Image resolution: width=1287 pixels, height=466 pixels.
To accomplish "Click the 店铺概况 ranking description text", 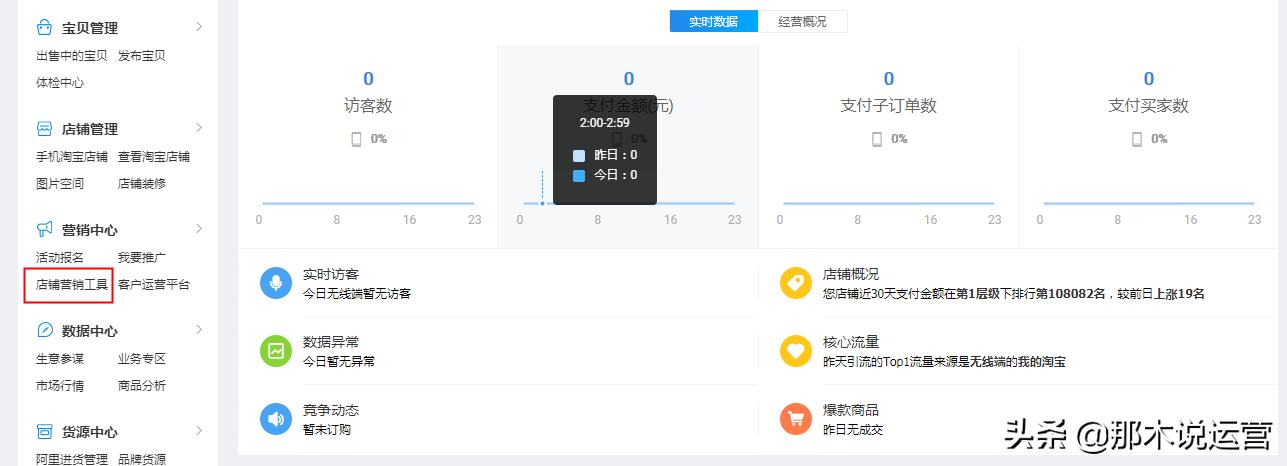I will (x=1014, y=294).
